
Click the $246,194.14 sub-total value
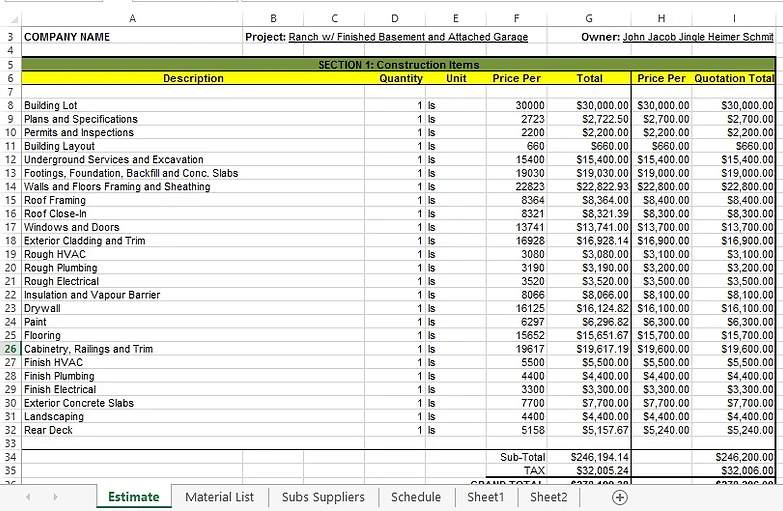point(589,457)
